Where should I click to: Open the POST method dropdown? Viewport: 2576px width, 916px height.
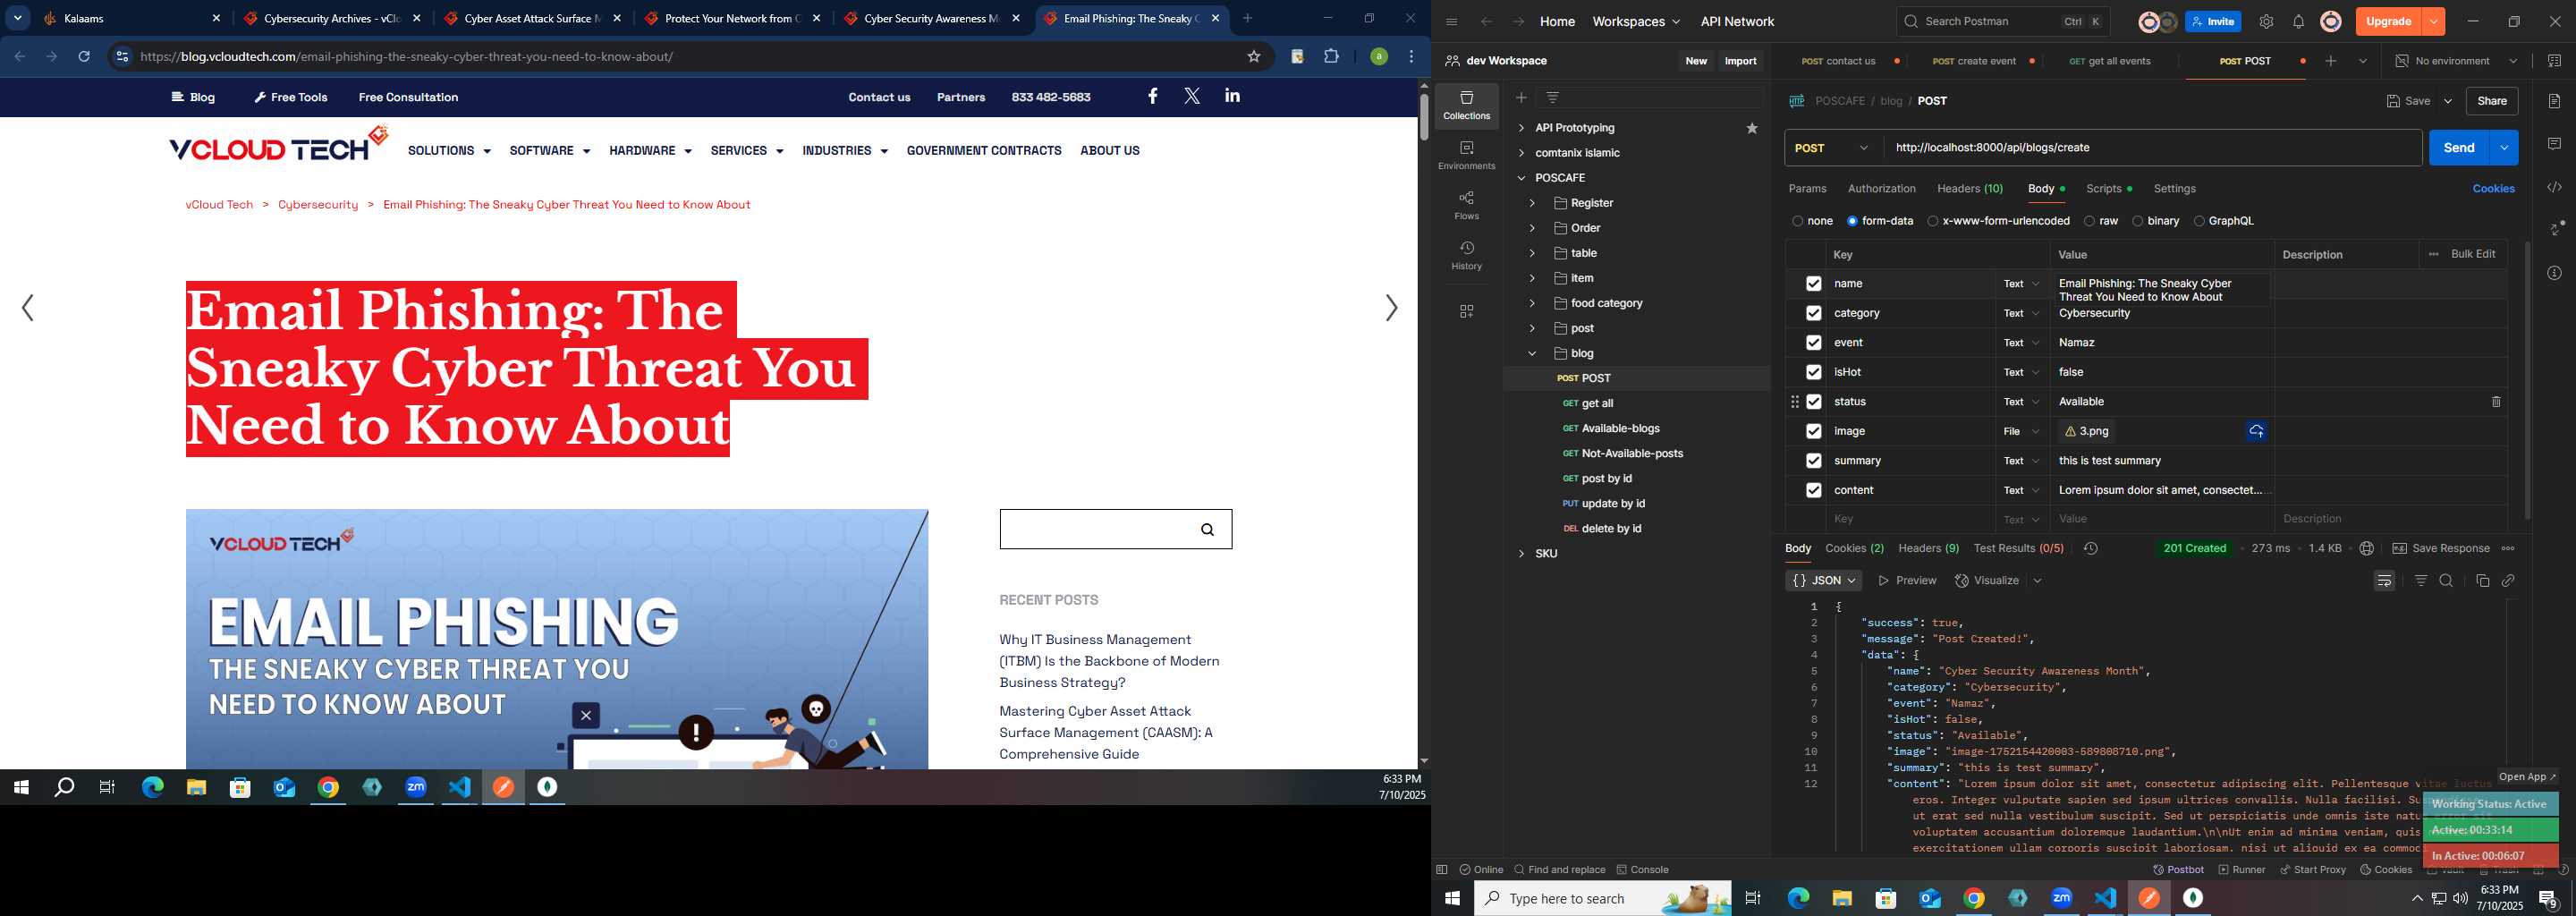point(1833,148)
